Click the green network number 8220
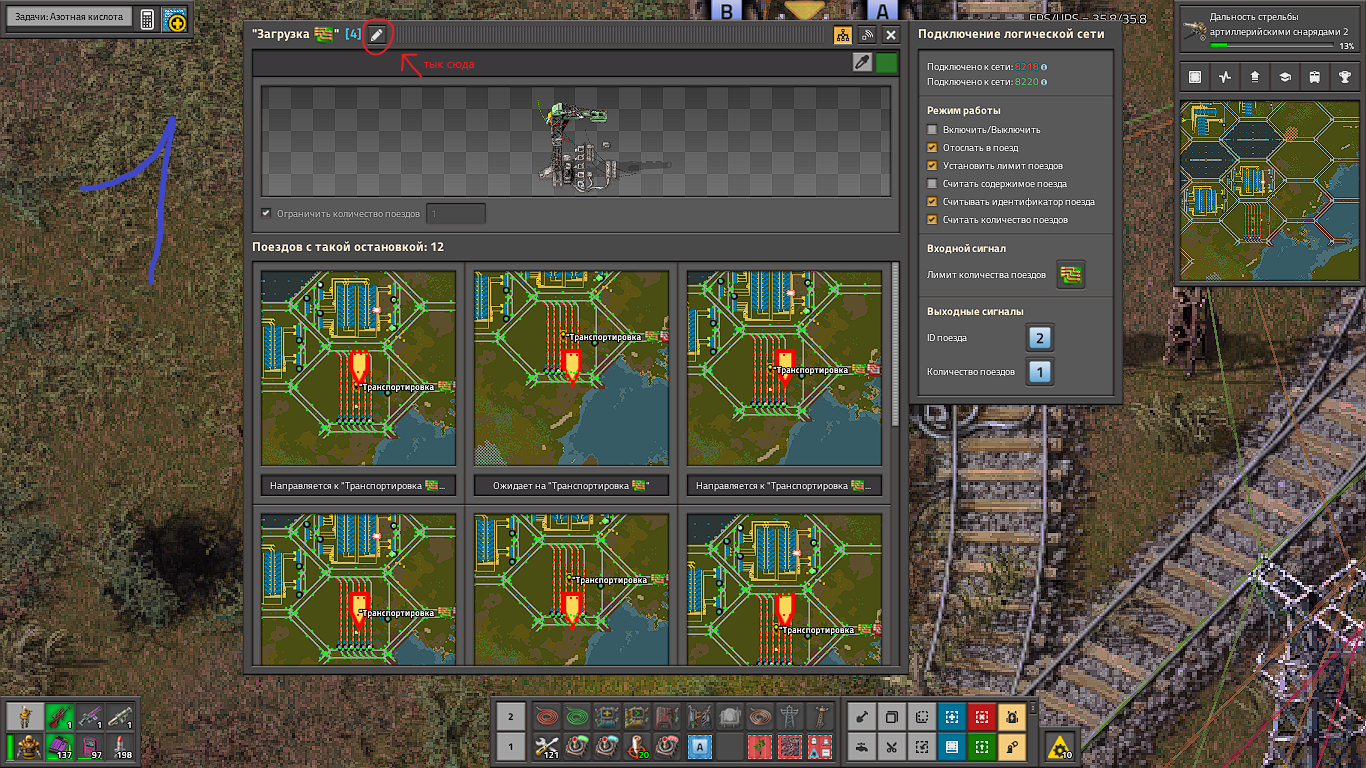Viewport: 1366px width, 768px height. pyautogui.click(x=1025, y=83)
